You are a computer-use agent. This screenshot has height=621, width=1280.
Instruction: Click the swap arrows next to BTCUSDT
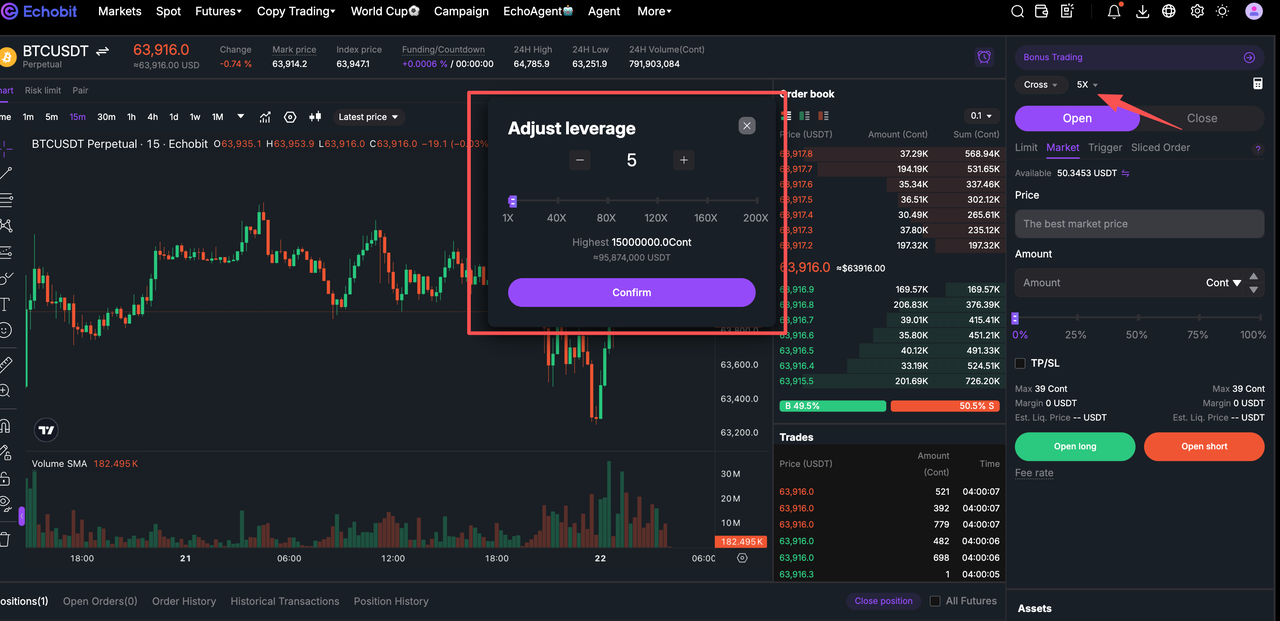[102, 51]
